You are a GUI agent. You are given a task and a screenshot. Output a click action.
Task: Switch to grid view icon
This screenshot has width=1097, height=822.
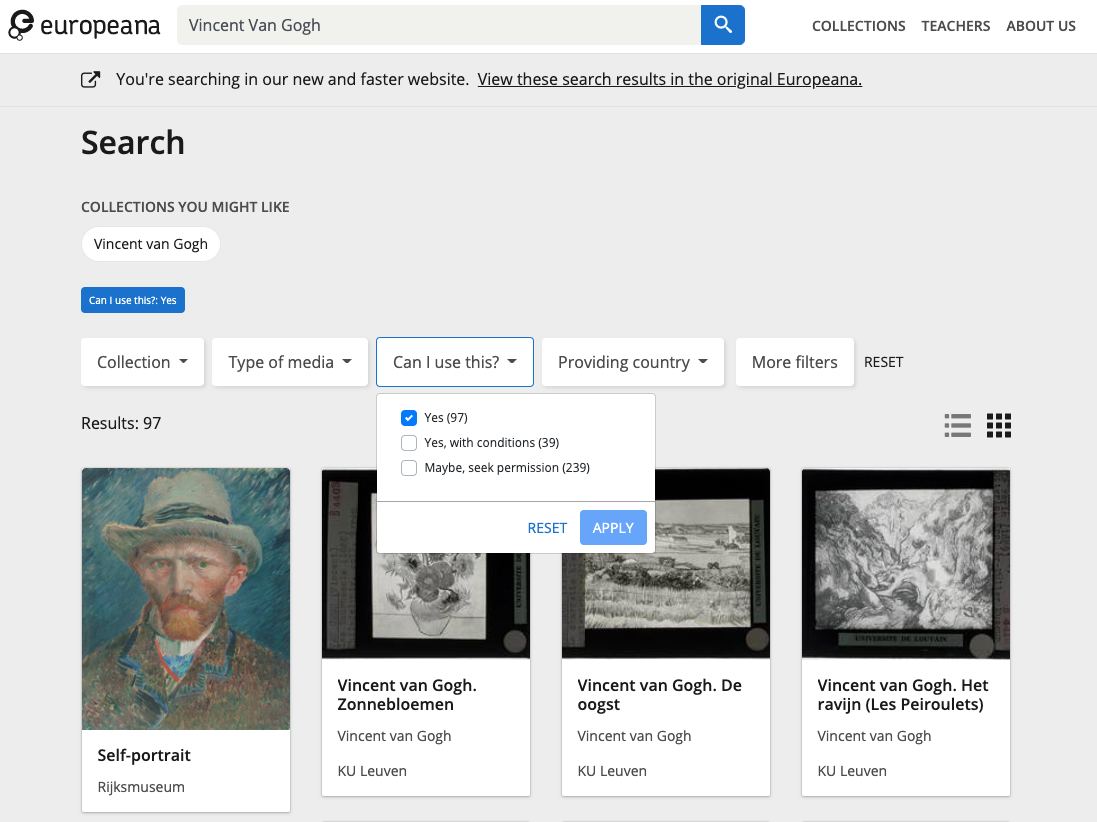click(x=999, y=425)
